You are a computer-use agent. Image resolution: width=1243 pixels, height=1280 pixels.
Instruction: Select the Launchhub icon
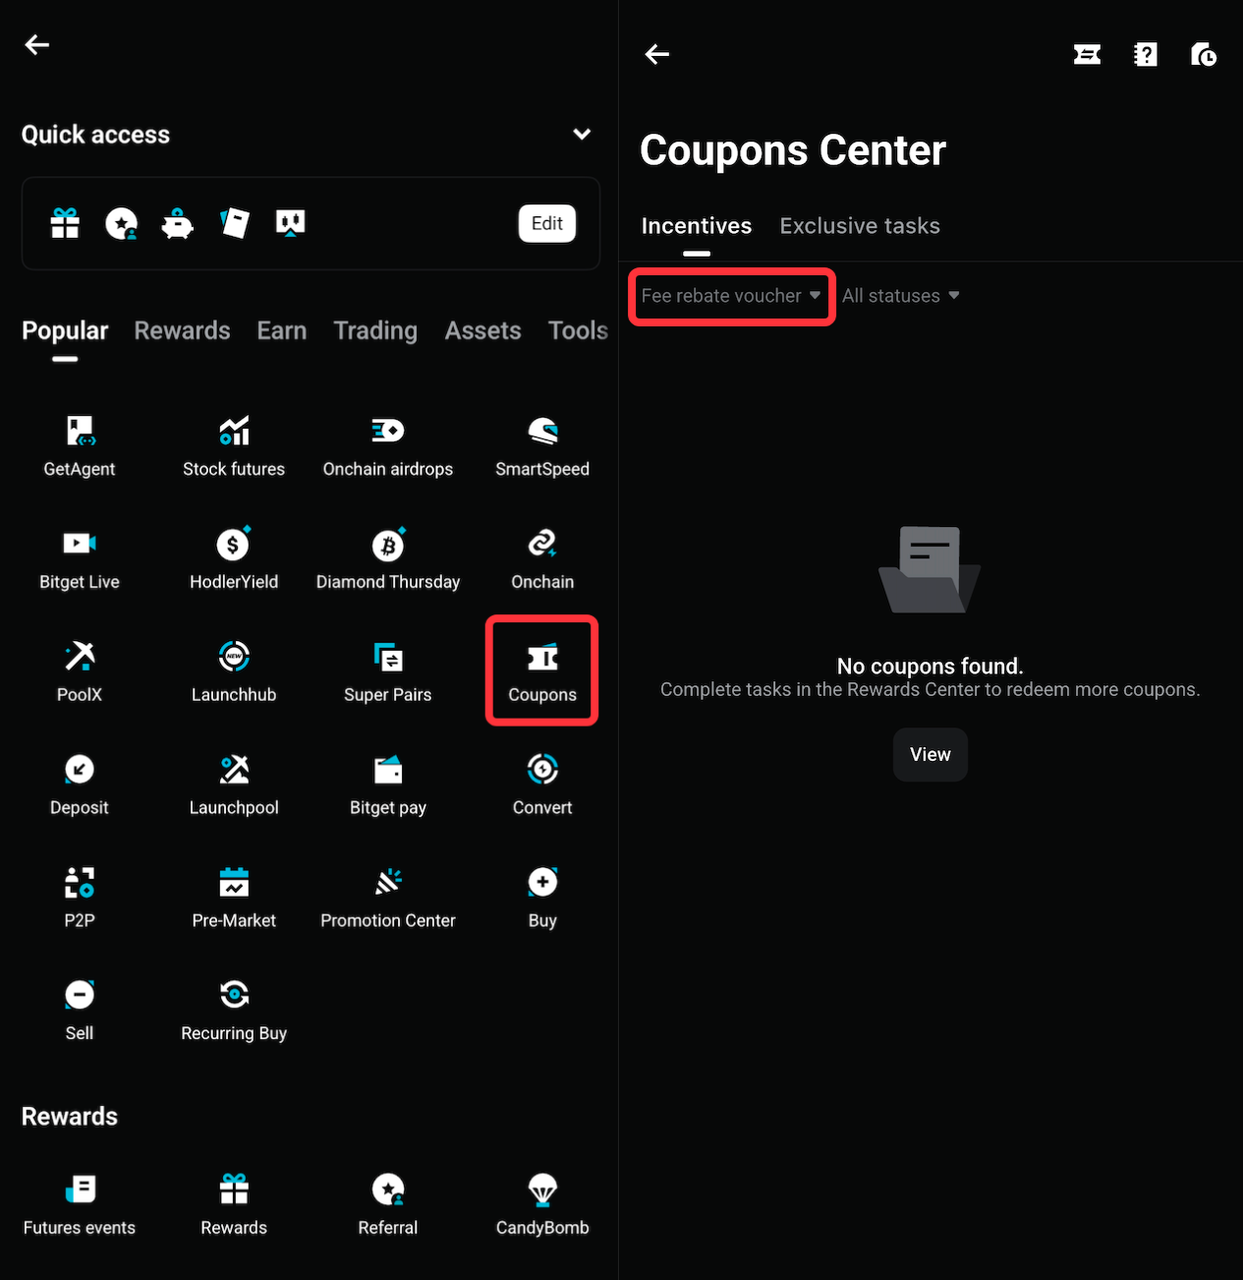pyautogui.click(x=233, y=670)
